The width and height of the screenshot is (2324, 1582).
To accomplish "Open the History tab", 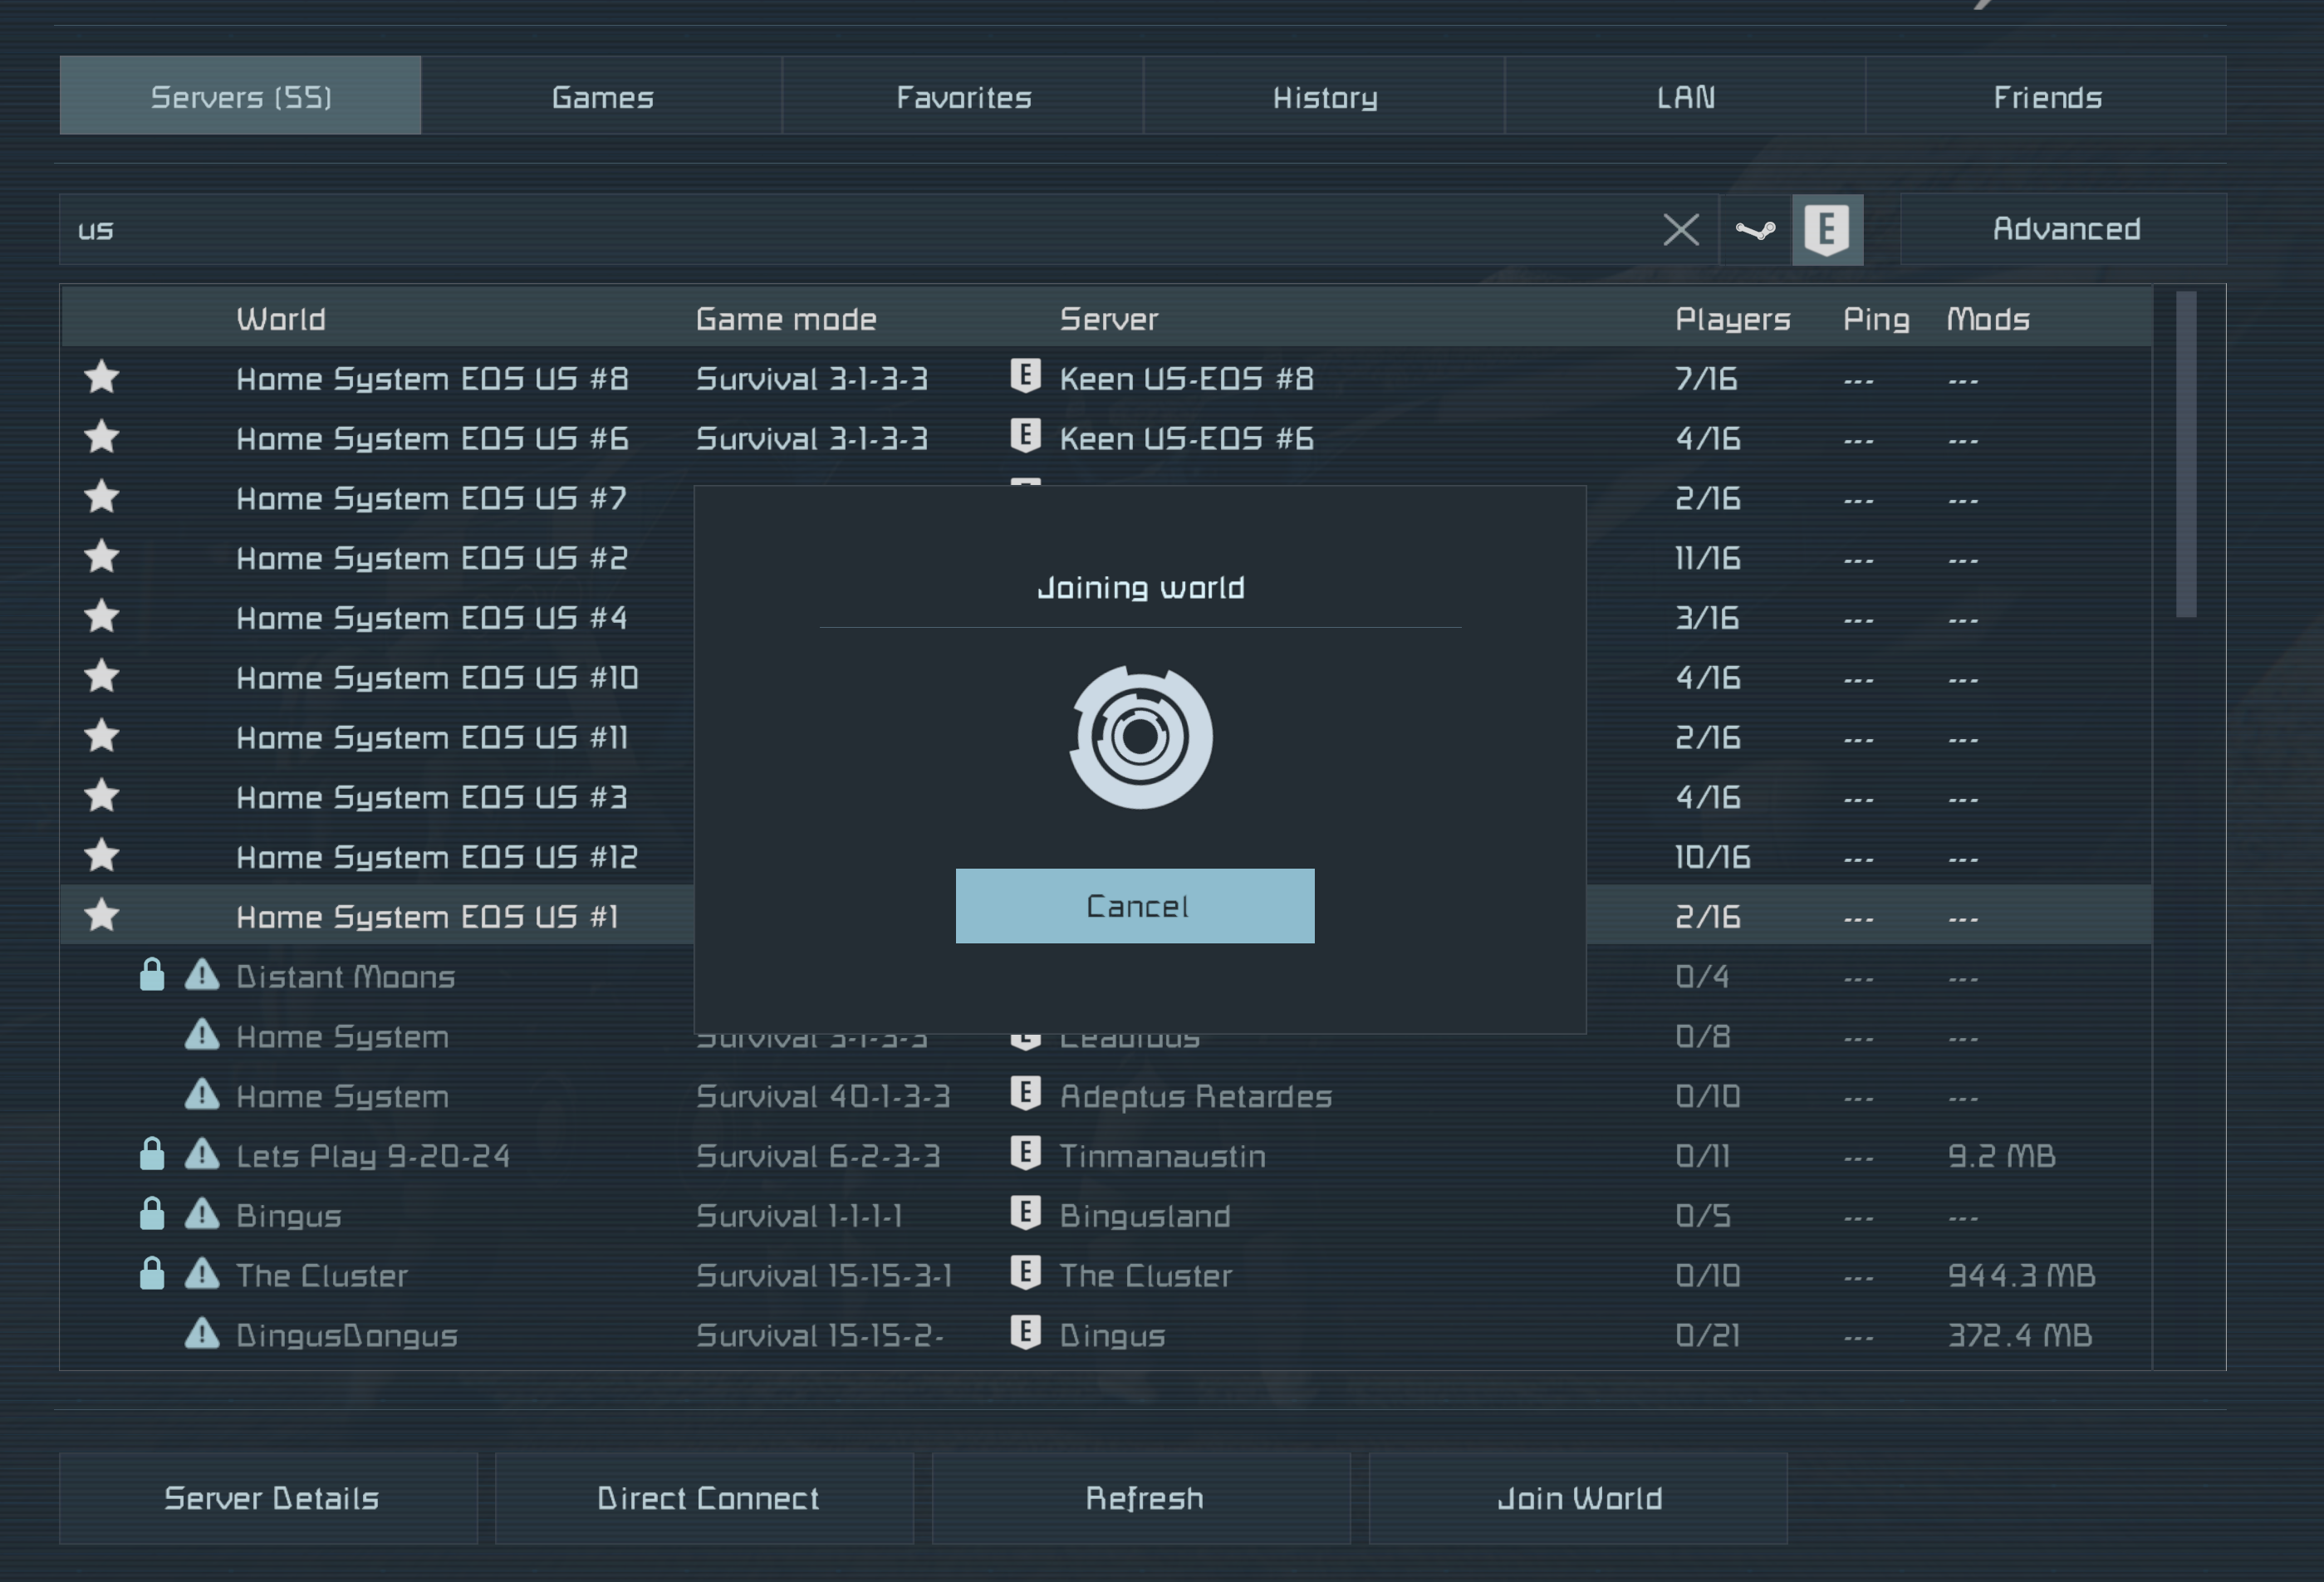I will click(1325, 97).
